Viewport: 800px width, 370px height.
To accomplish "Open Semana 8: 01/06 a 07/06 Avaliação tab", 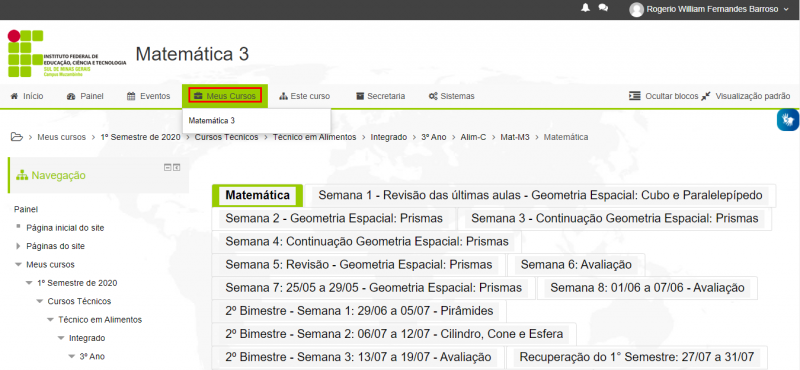I will 647,288.
